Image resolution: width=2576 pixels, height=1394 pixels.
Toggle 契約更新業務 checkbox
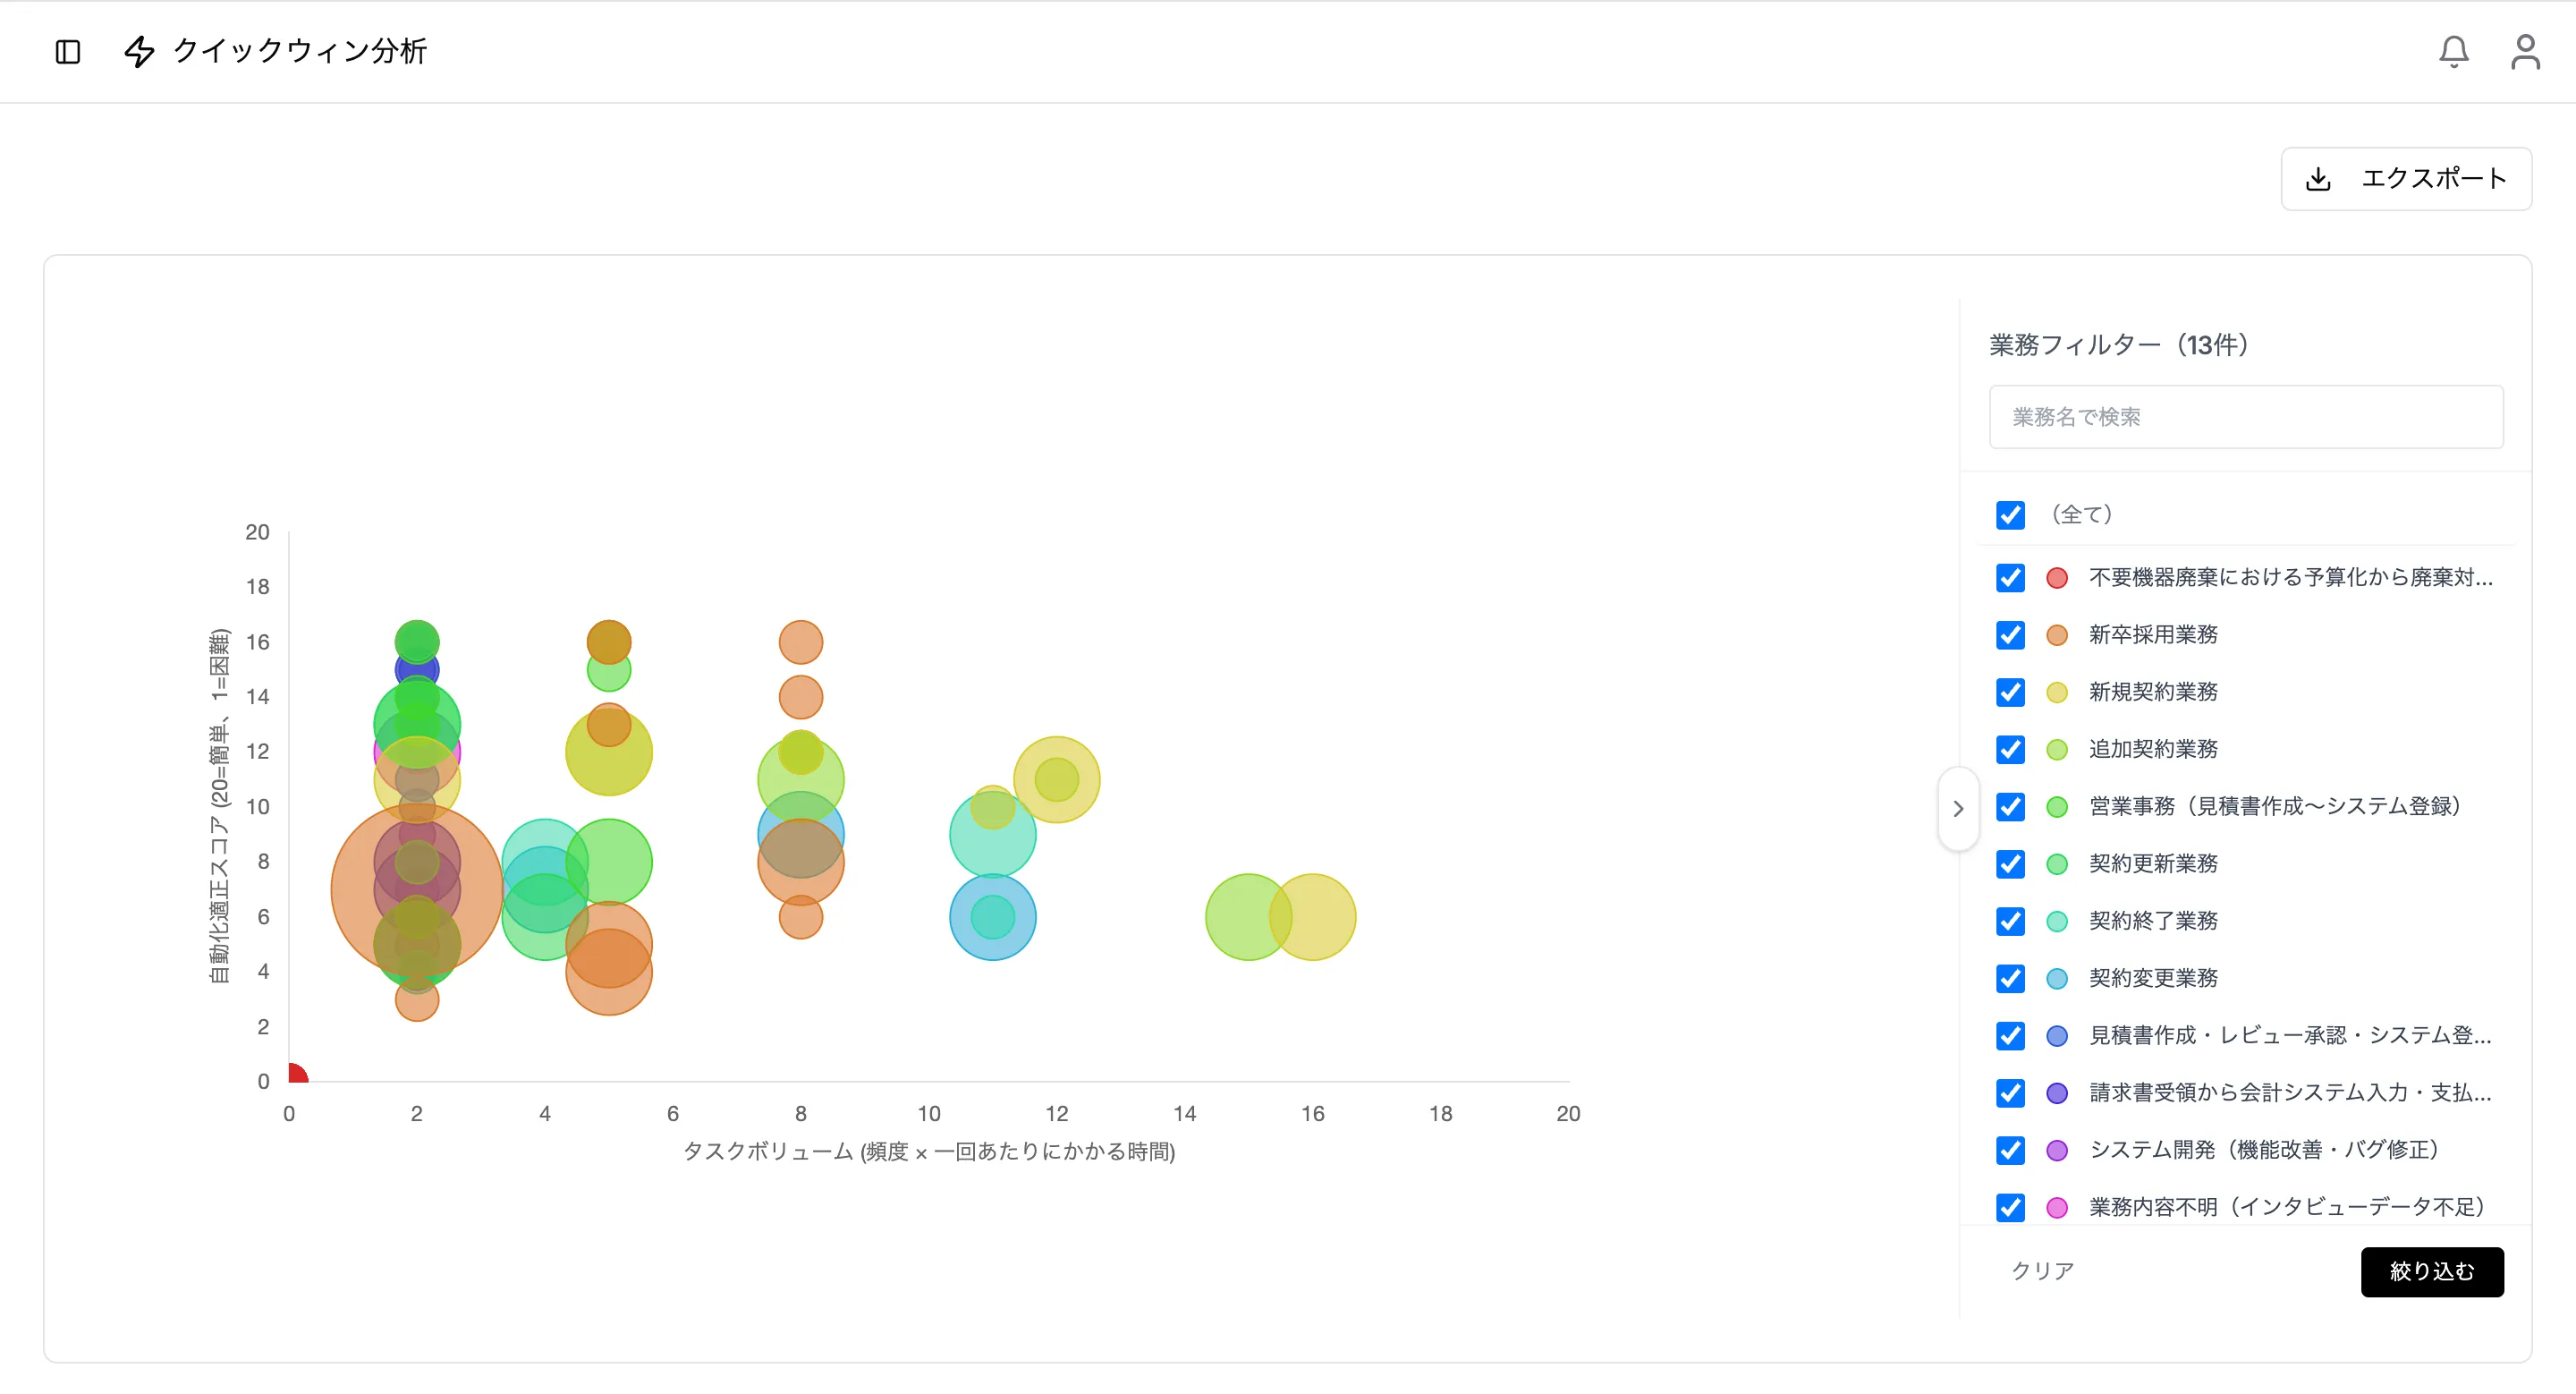[x=2010, y=863]
